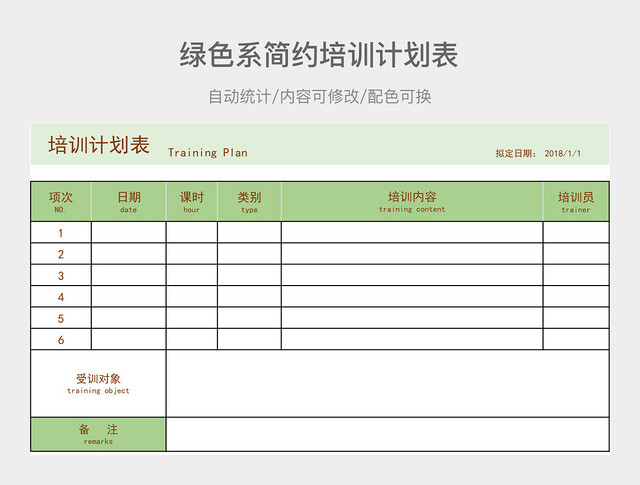Click the training content cell in row 4
Image resolution: width=640 pixels, height=485 pixels.
click(x=412, y=296)
